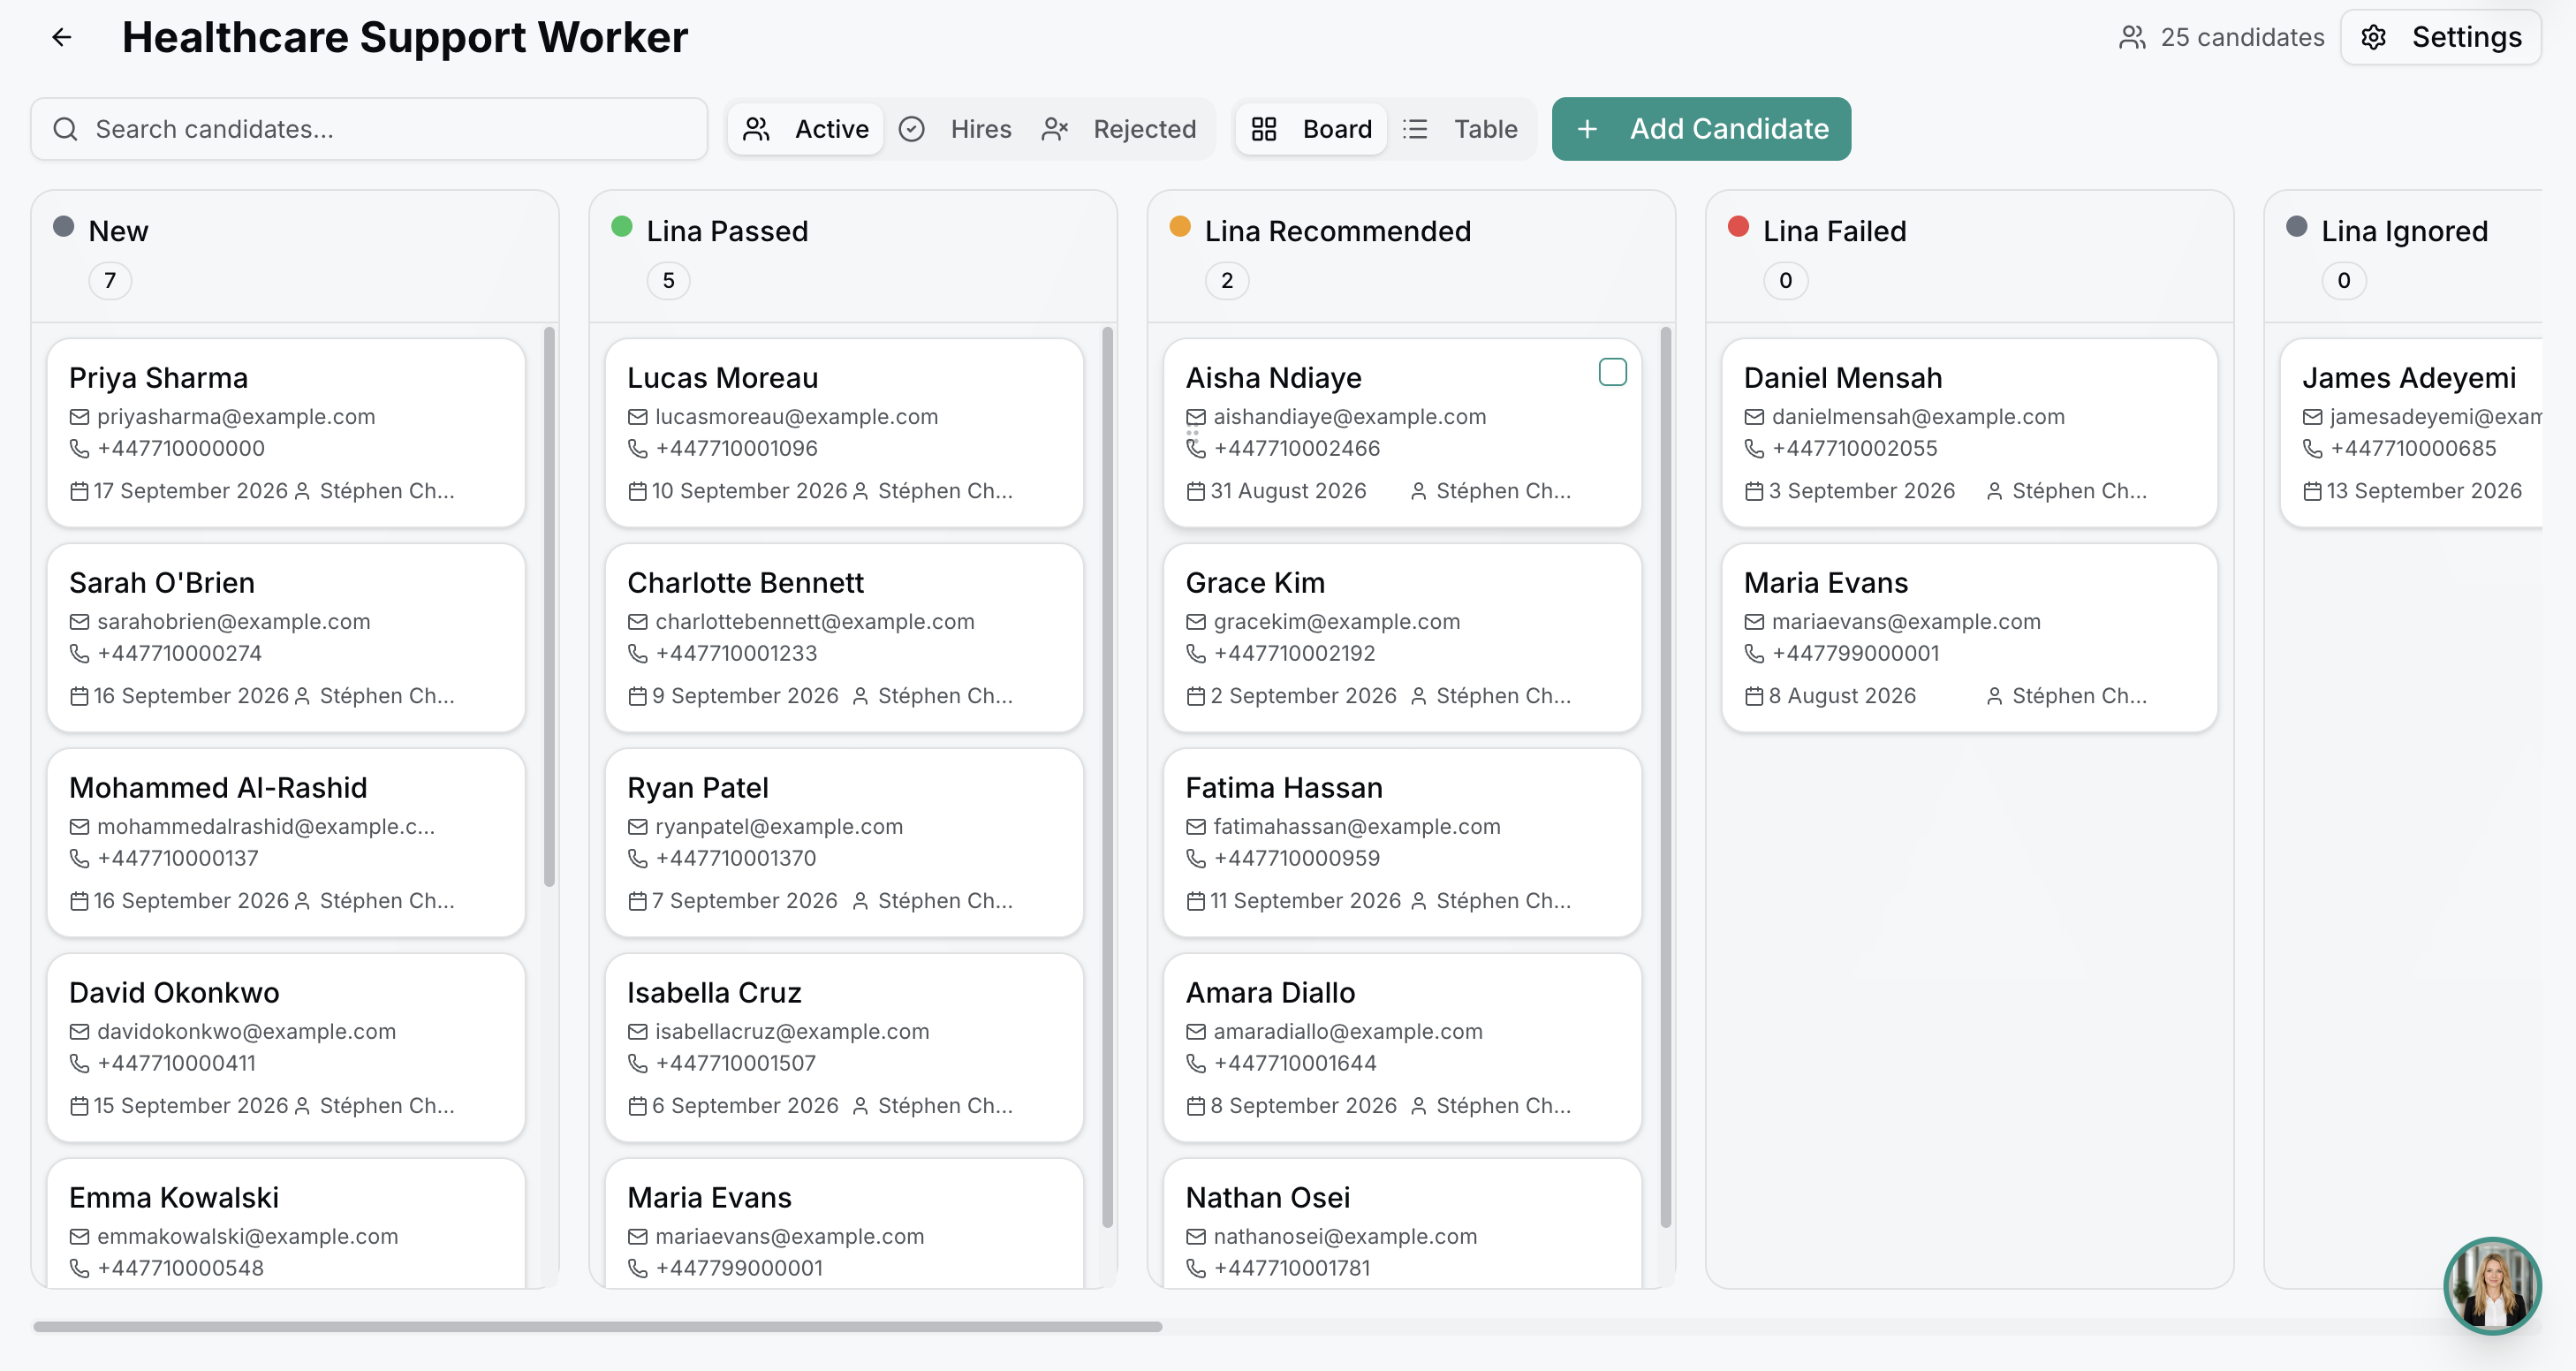This screenshot has height=1371, width=2576.
Task: Select the Board view
Action: point(1311,129)
